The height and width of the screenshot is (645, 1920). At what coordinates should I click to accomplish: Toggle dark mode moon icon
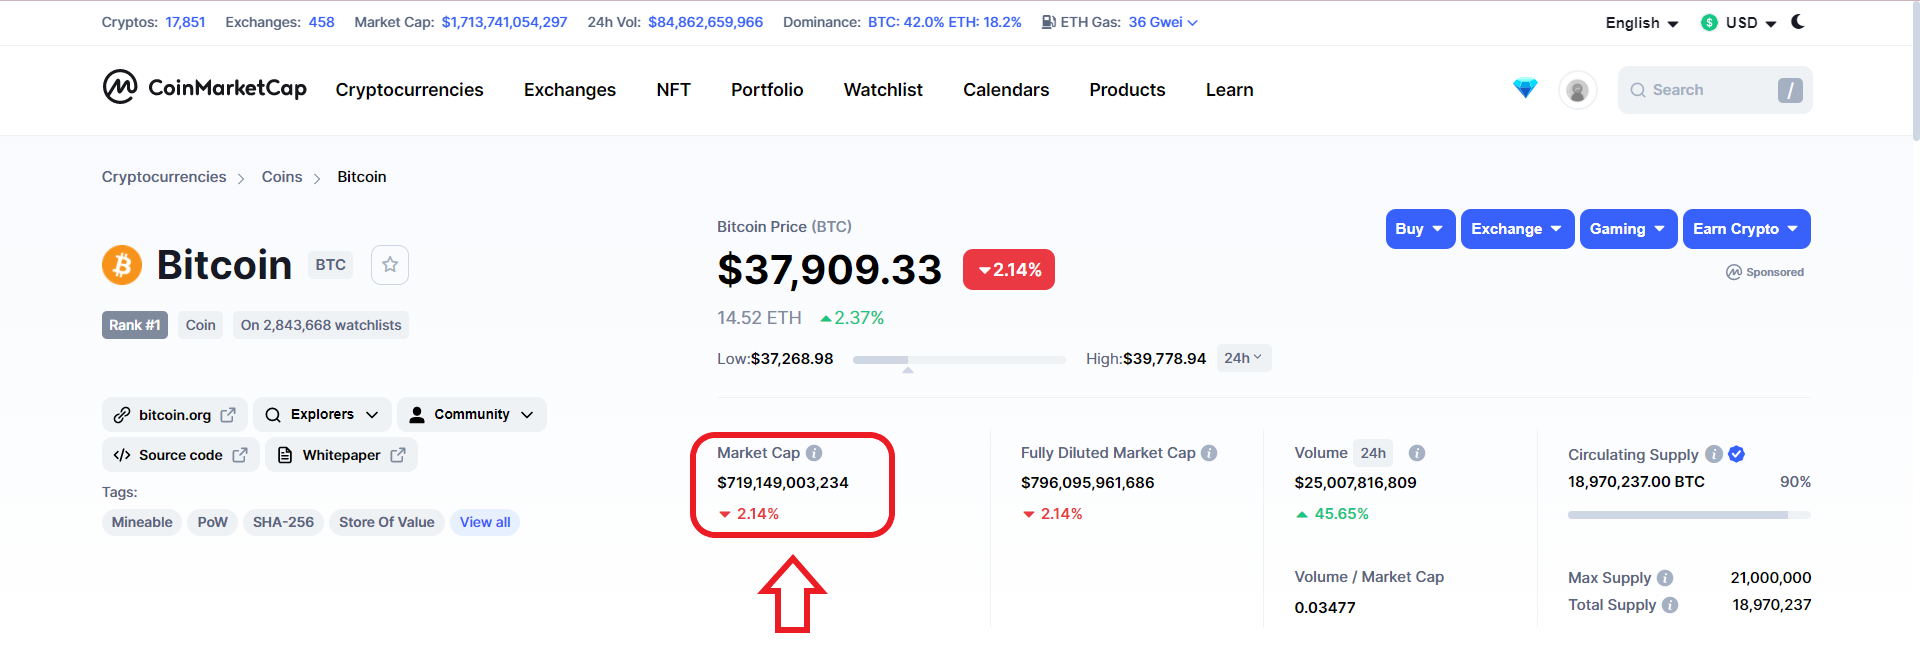(x=1798, y=22)
